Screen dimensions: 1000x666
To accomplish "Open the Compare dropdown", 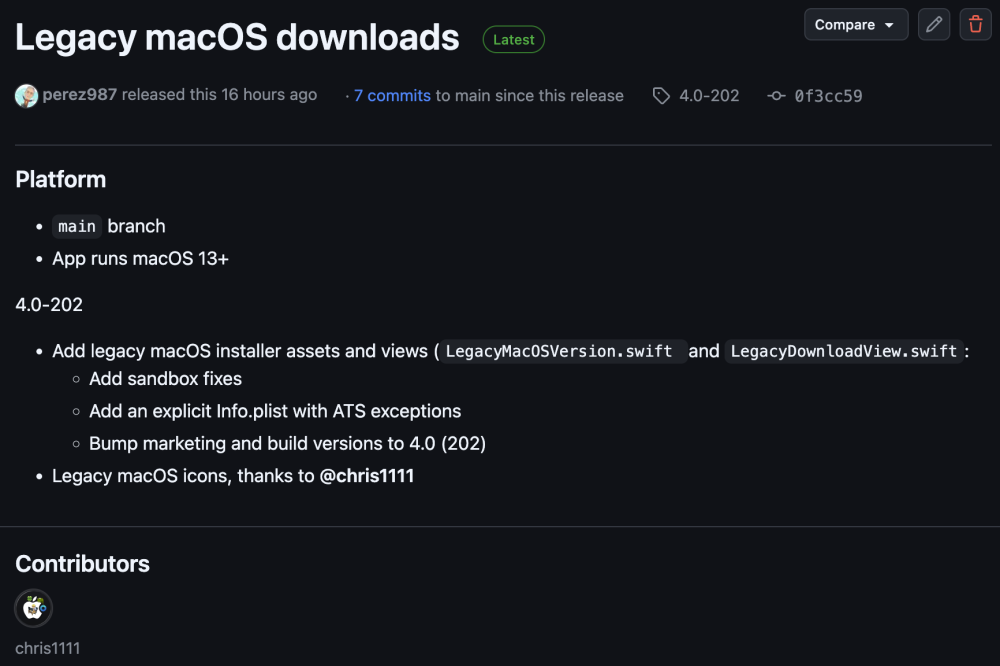I will pyautogui.click(x=856, y=25).
